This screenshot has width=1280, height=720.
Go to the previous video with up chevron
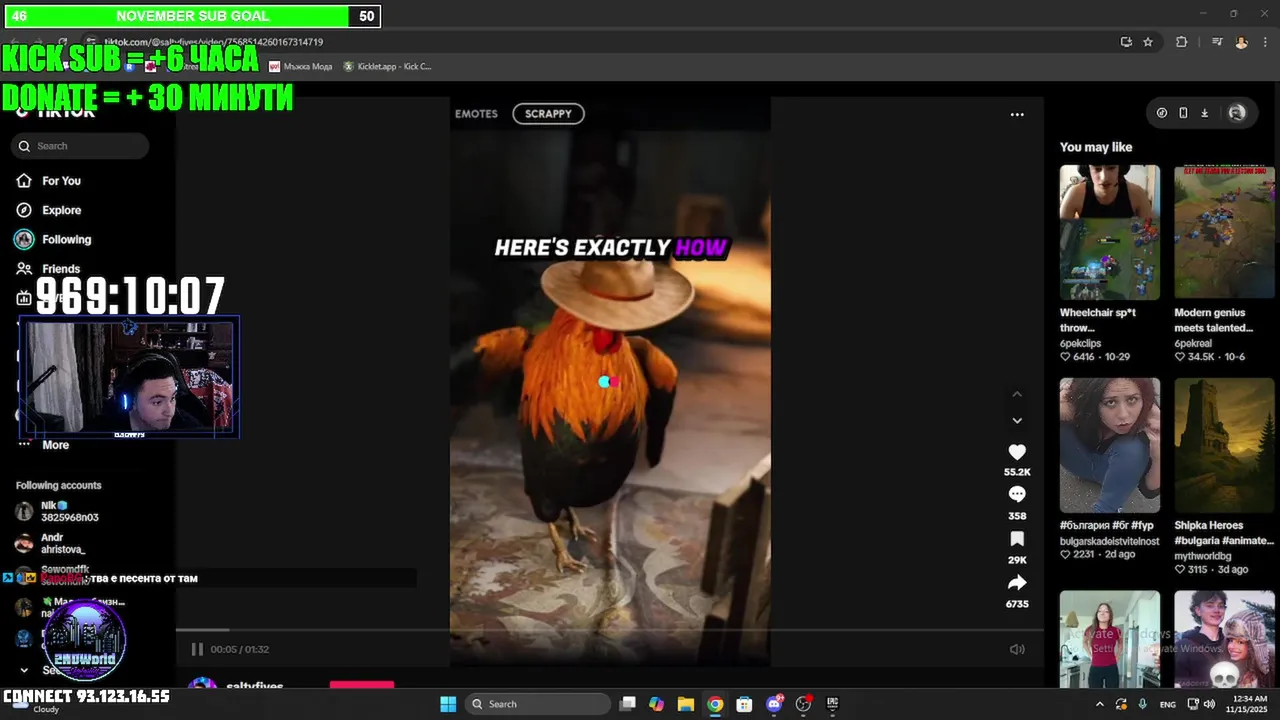pyautogui.click(x=1017, y=394)
